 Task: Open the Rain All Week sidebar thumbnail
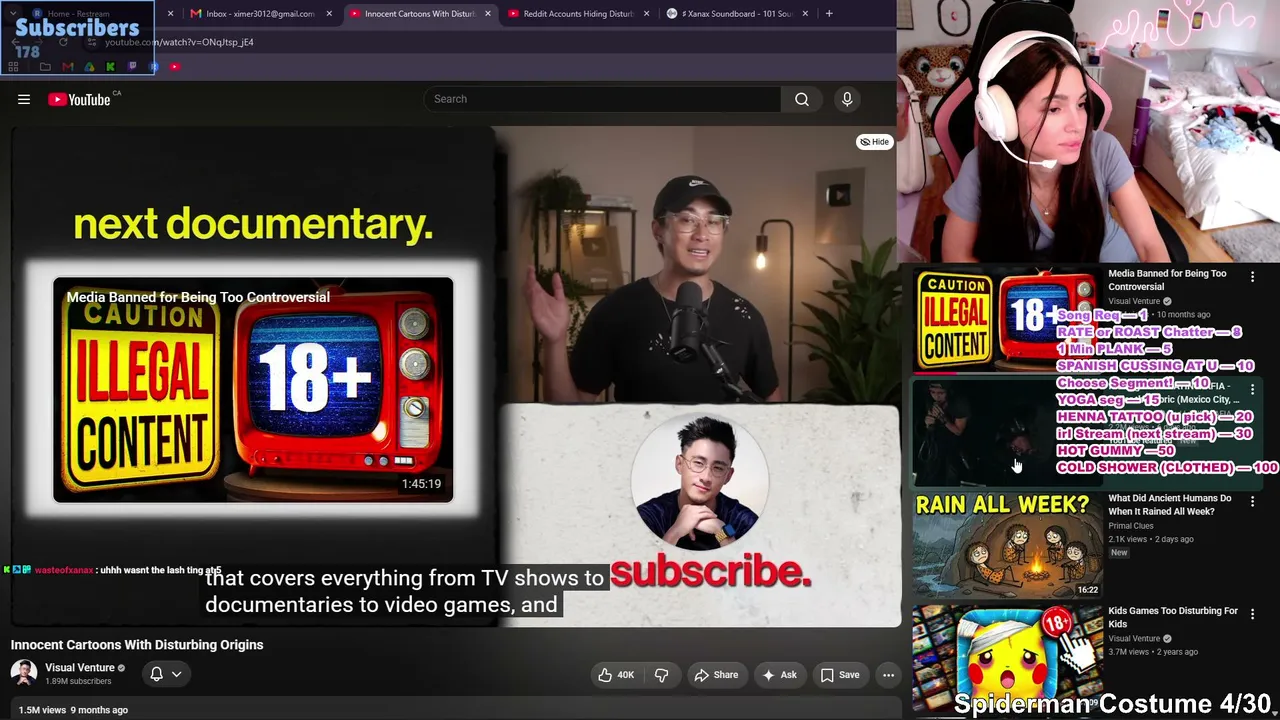click(1006, 545)
